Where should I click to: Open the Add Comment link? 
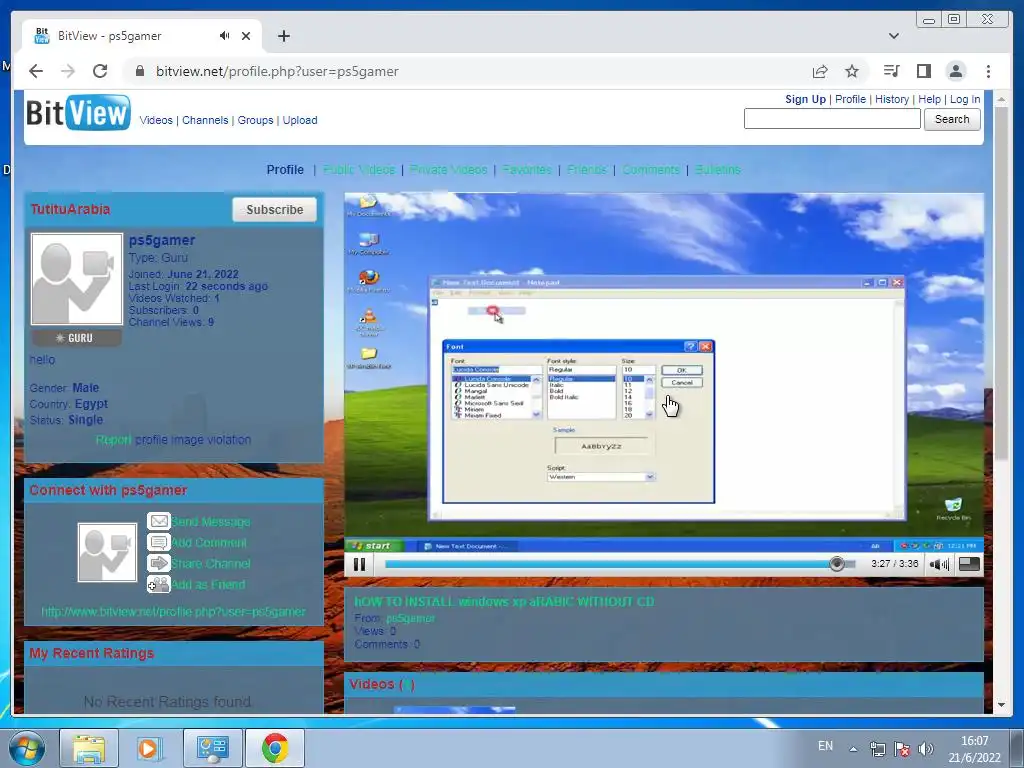coord(209,543)
